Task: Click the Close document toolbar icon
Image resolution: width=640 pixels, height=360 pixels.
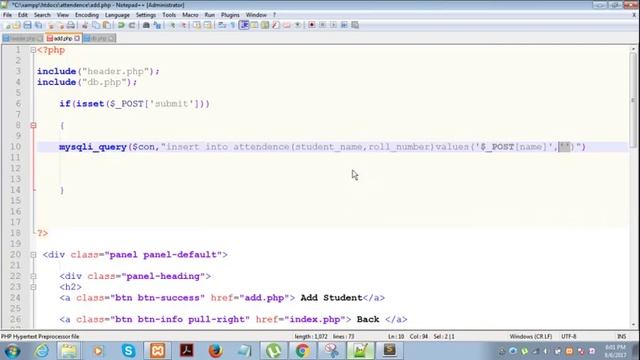Action: (x=51, y=25)
